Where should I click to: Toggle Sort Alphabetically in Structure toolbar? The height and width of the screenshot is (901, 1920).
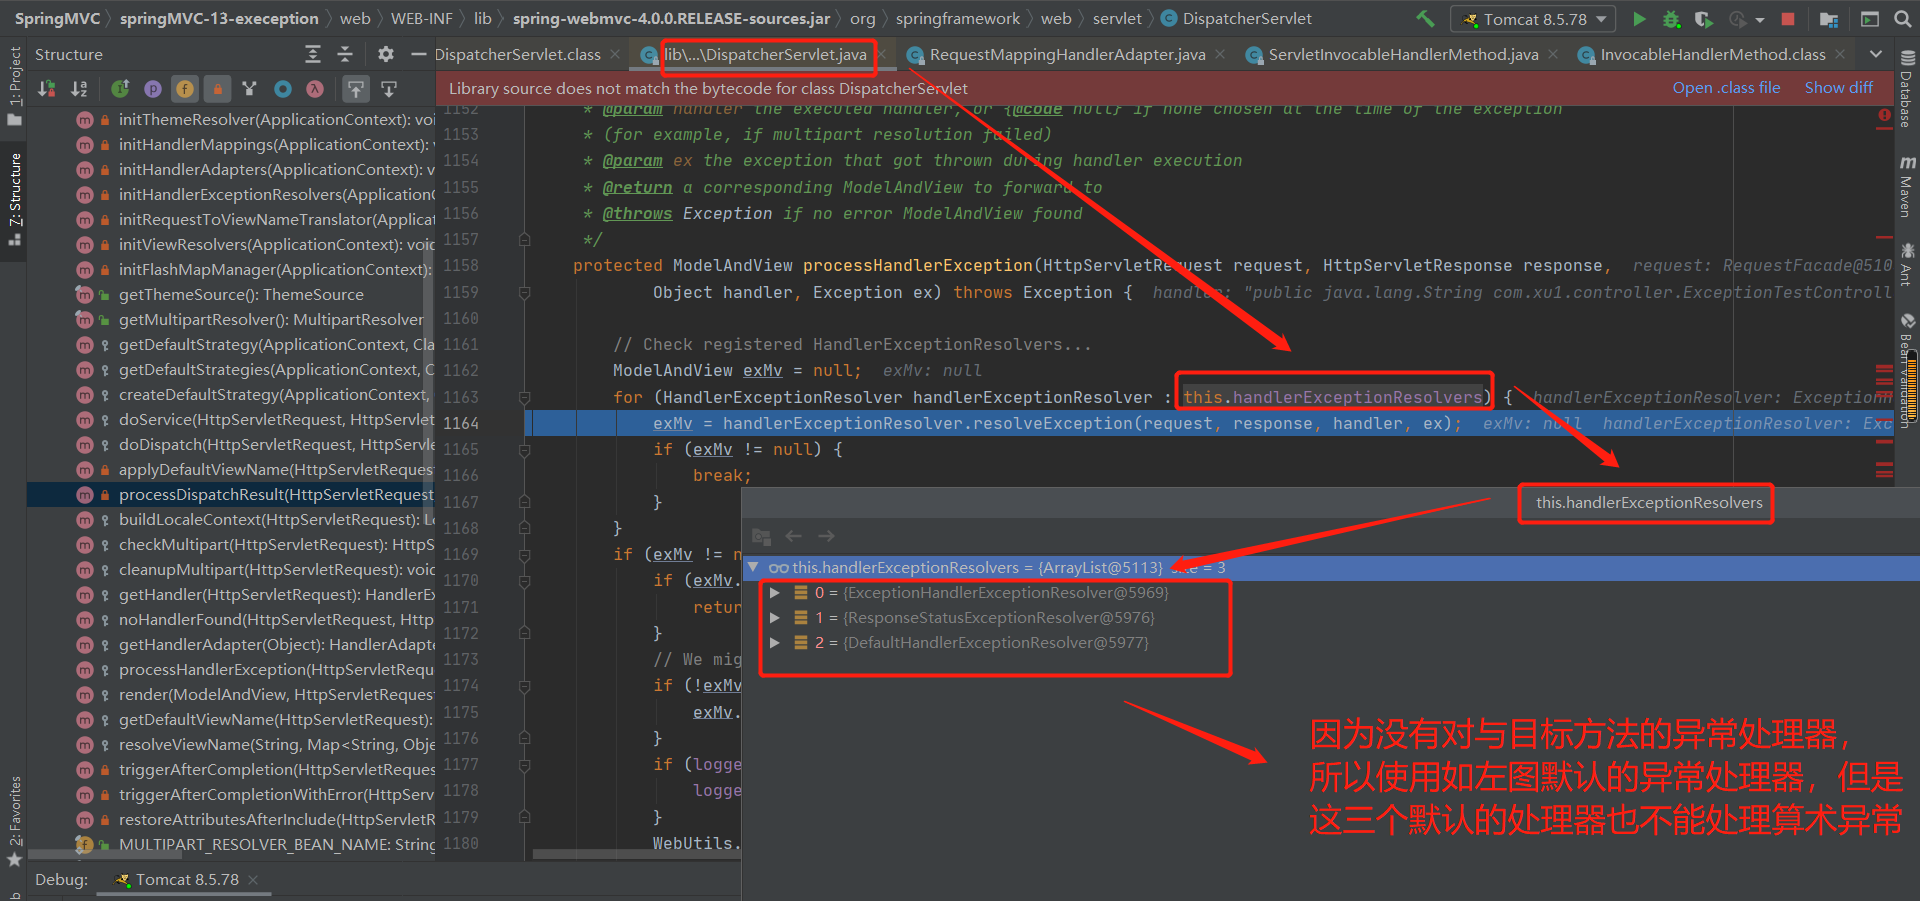click(79, 89)
